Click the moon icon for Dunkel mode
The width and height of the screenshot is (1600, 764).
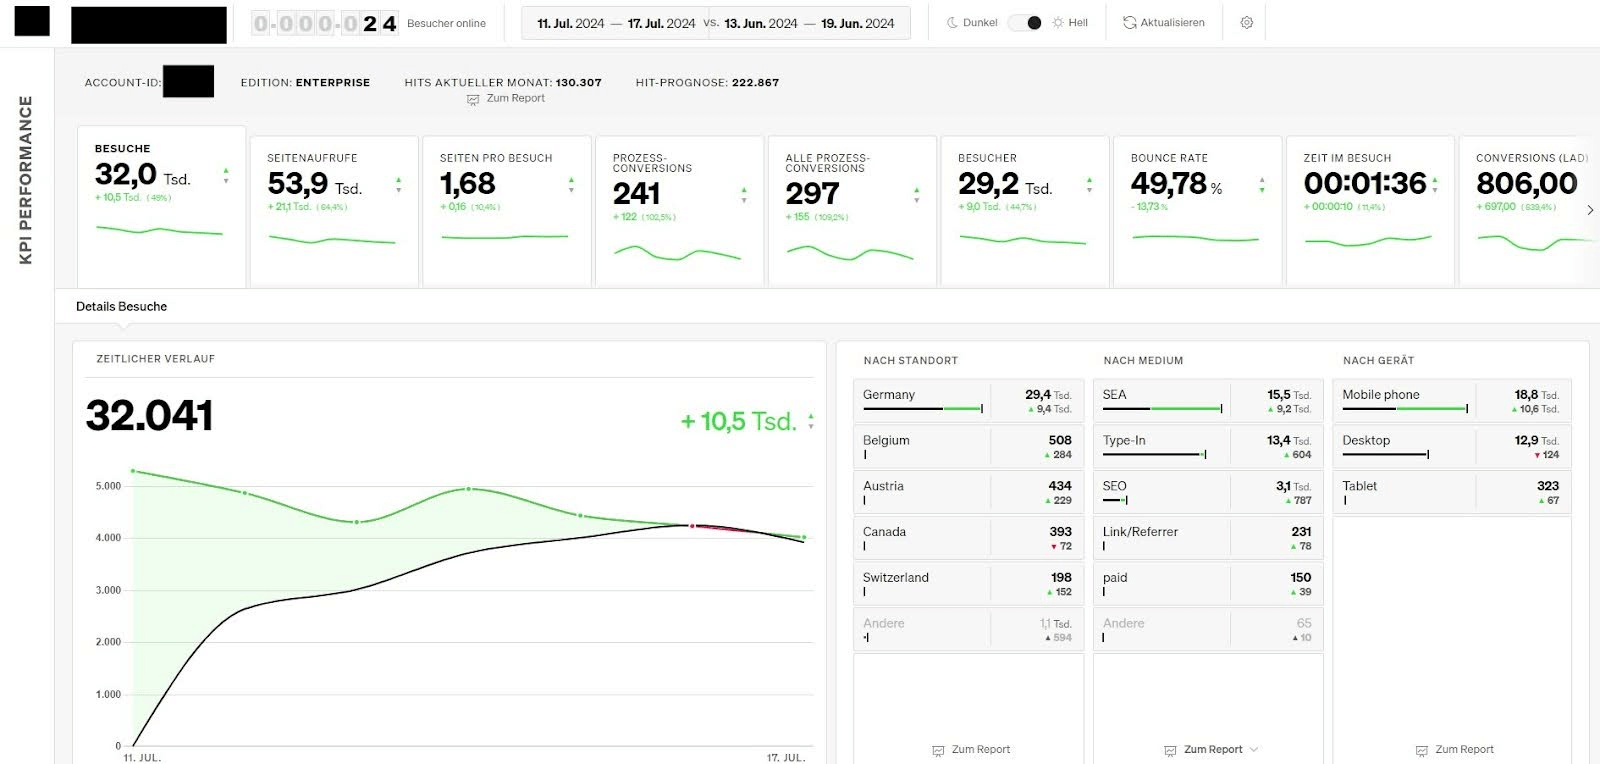[952, 23]
